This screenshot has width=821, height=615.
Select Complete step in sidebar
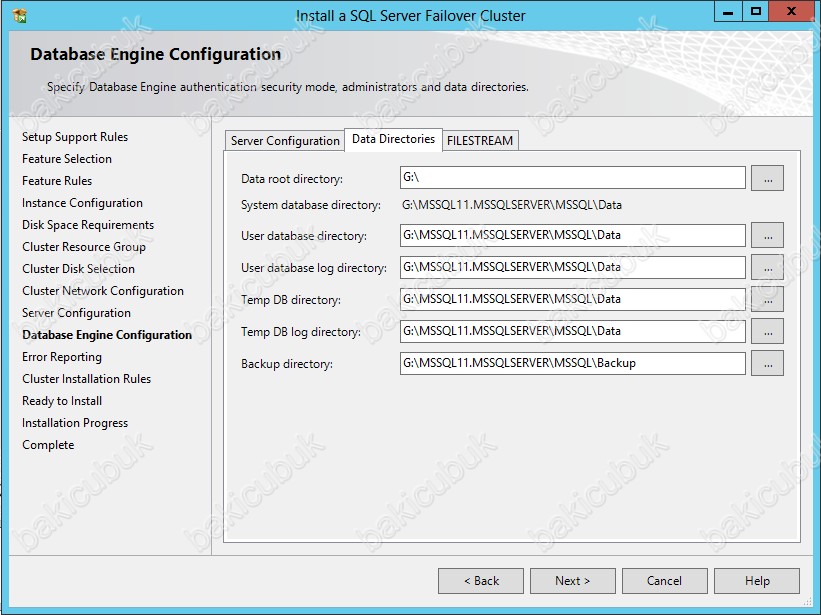click(x=48, y=445)
